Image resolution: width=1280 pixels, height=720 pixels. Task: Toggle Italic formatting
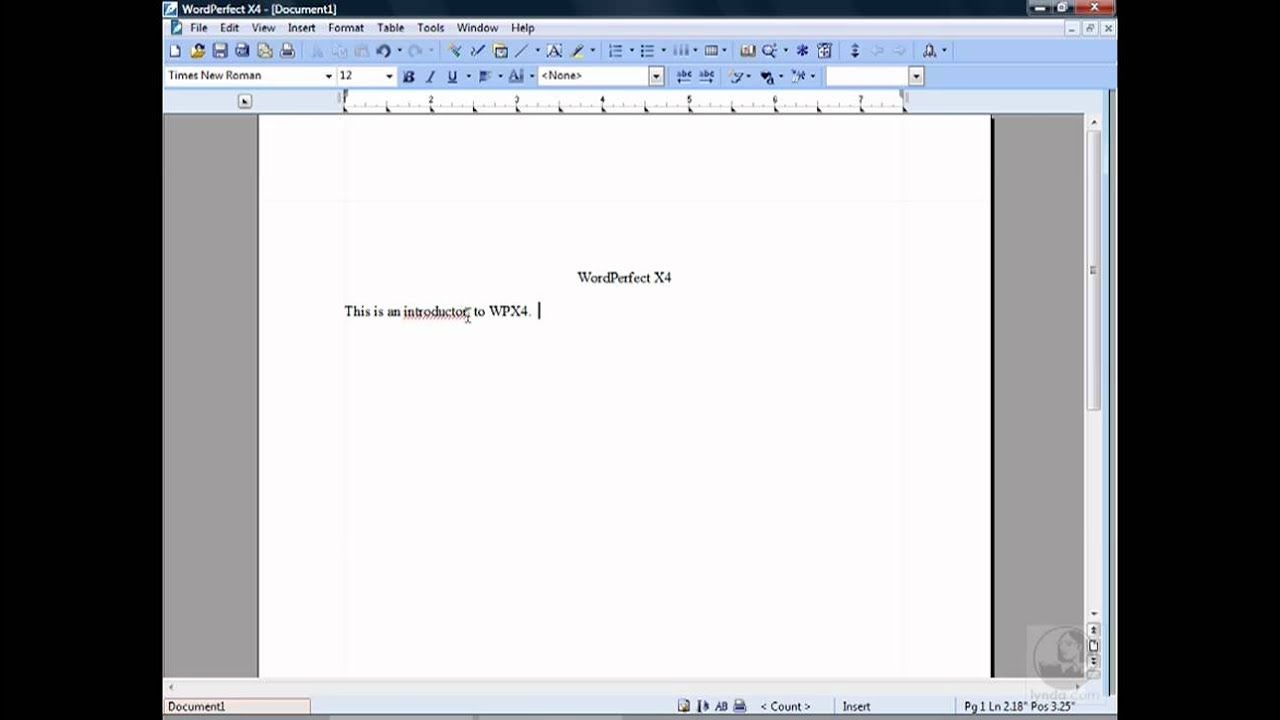pyautogui.click(x=430, y=76)
